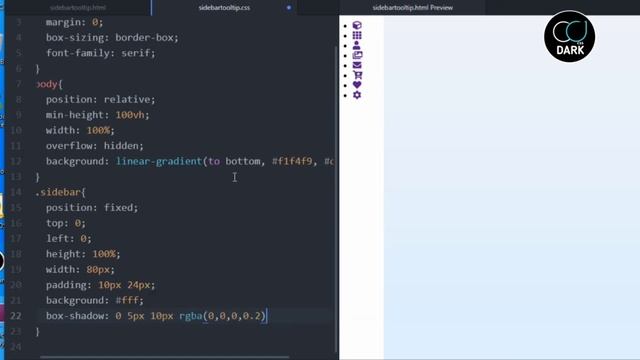Image resolution: width=640 pixels, height=360 pixels.
Task: Click empty line 24 in the editor
Action: point(184,347)
